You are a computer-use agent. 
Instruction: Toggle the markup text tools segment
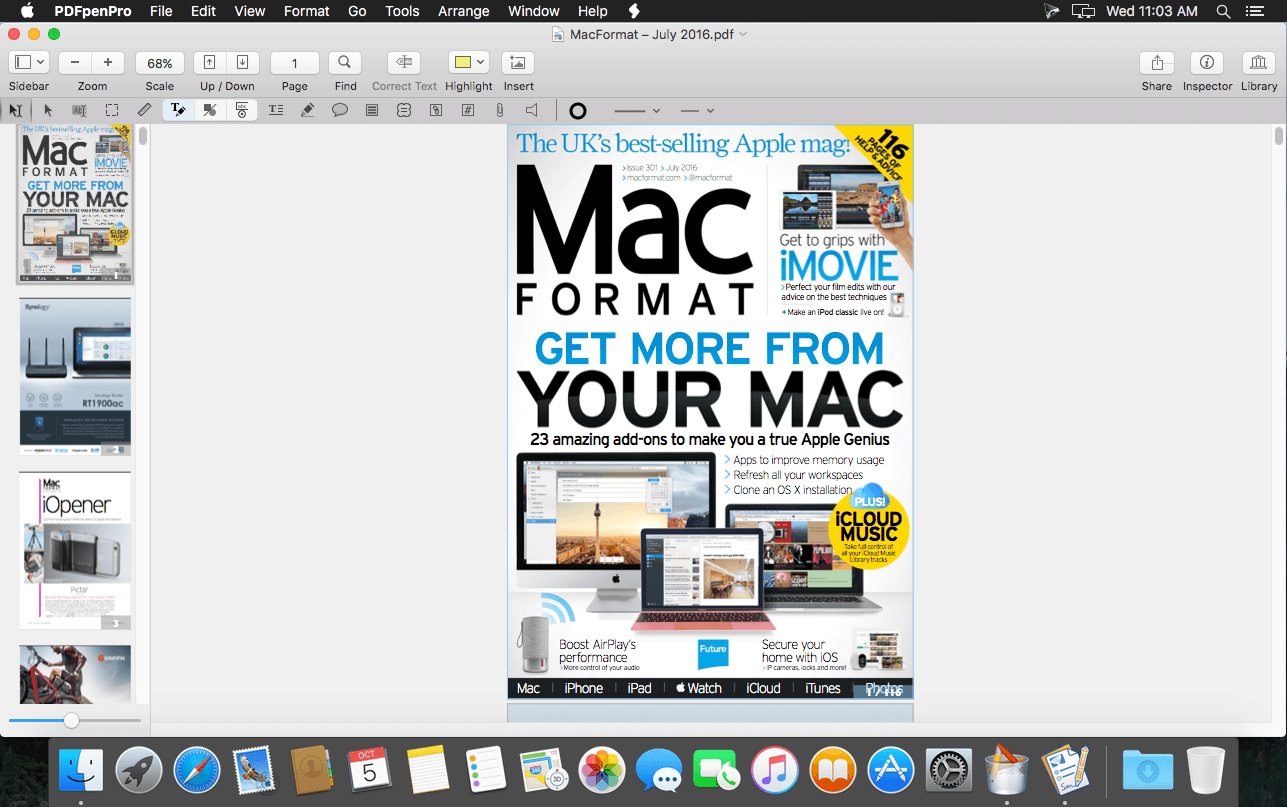coord(178,110)
